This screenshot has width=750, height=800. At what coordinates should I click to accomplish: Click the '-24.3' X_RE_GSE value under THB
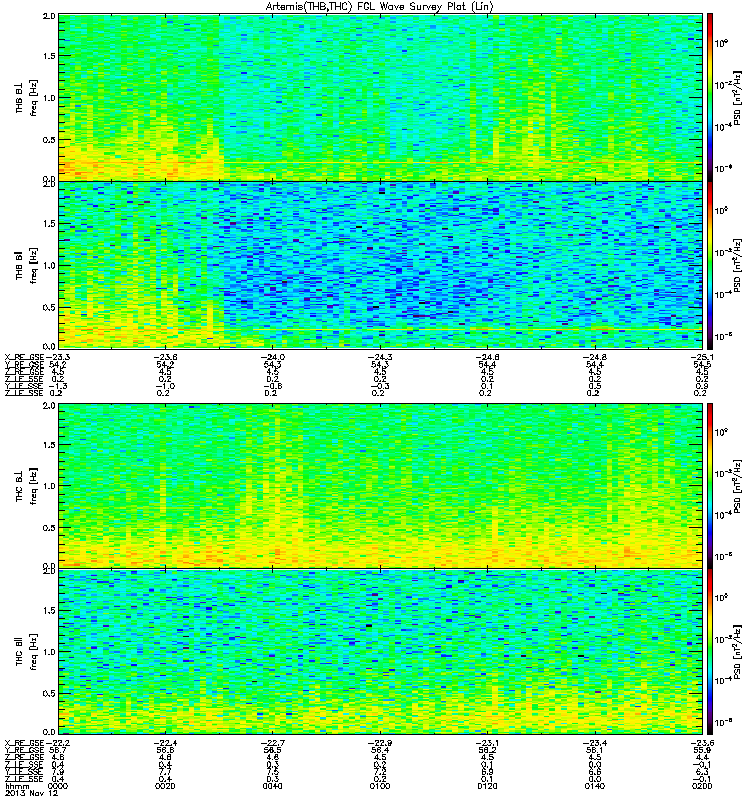click(380, 357)
